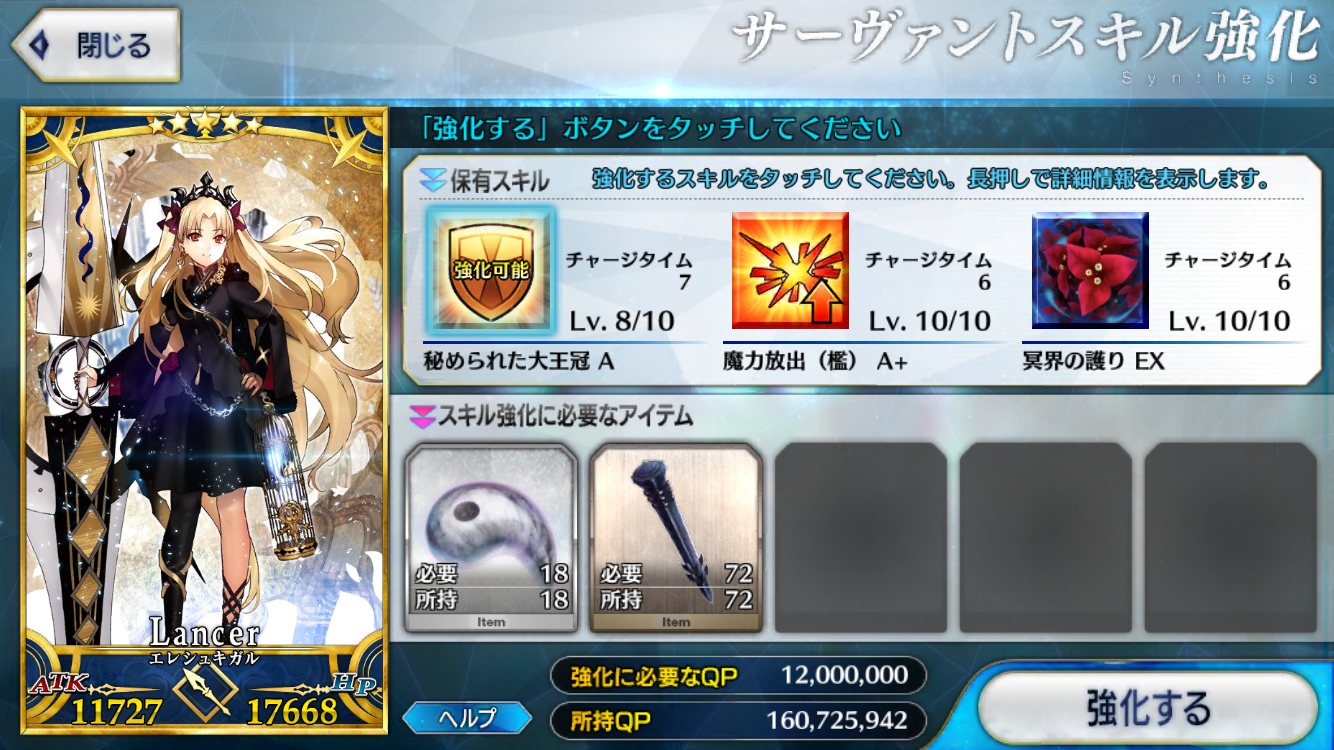The image size is (1334, 750).
Task: Select the red flower skill icon
Action: (1090, 270)
